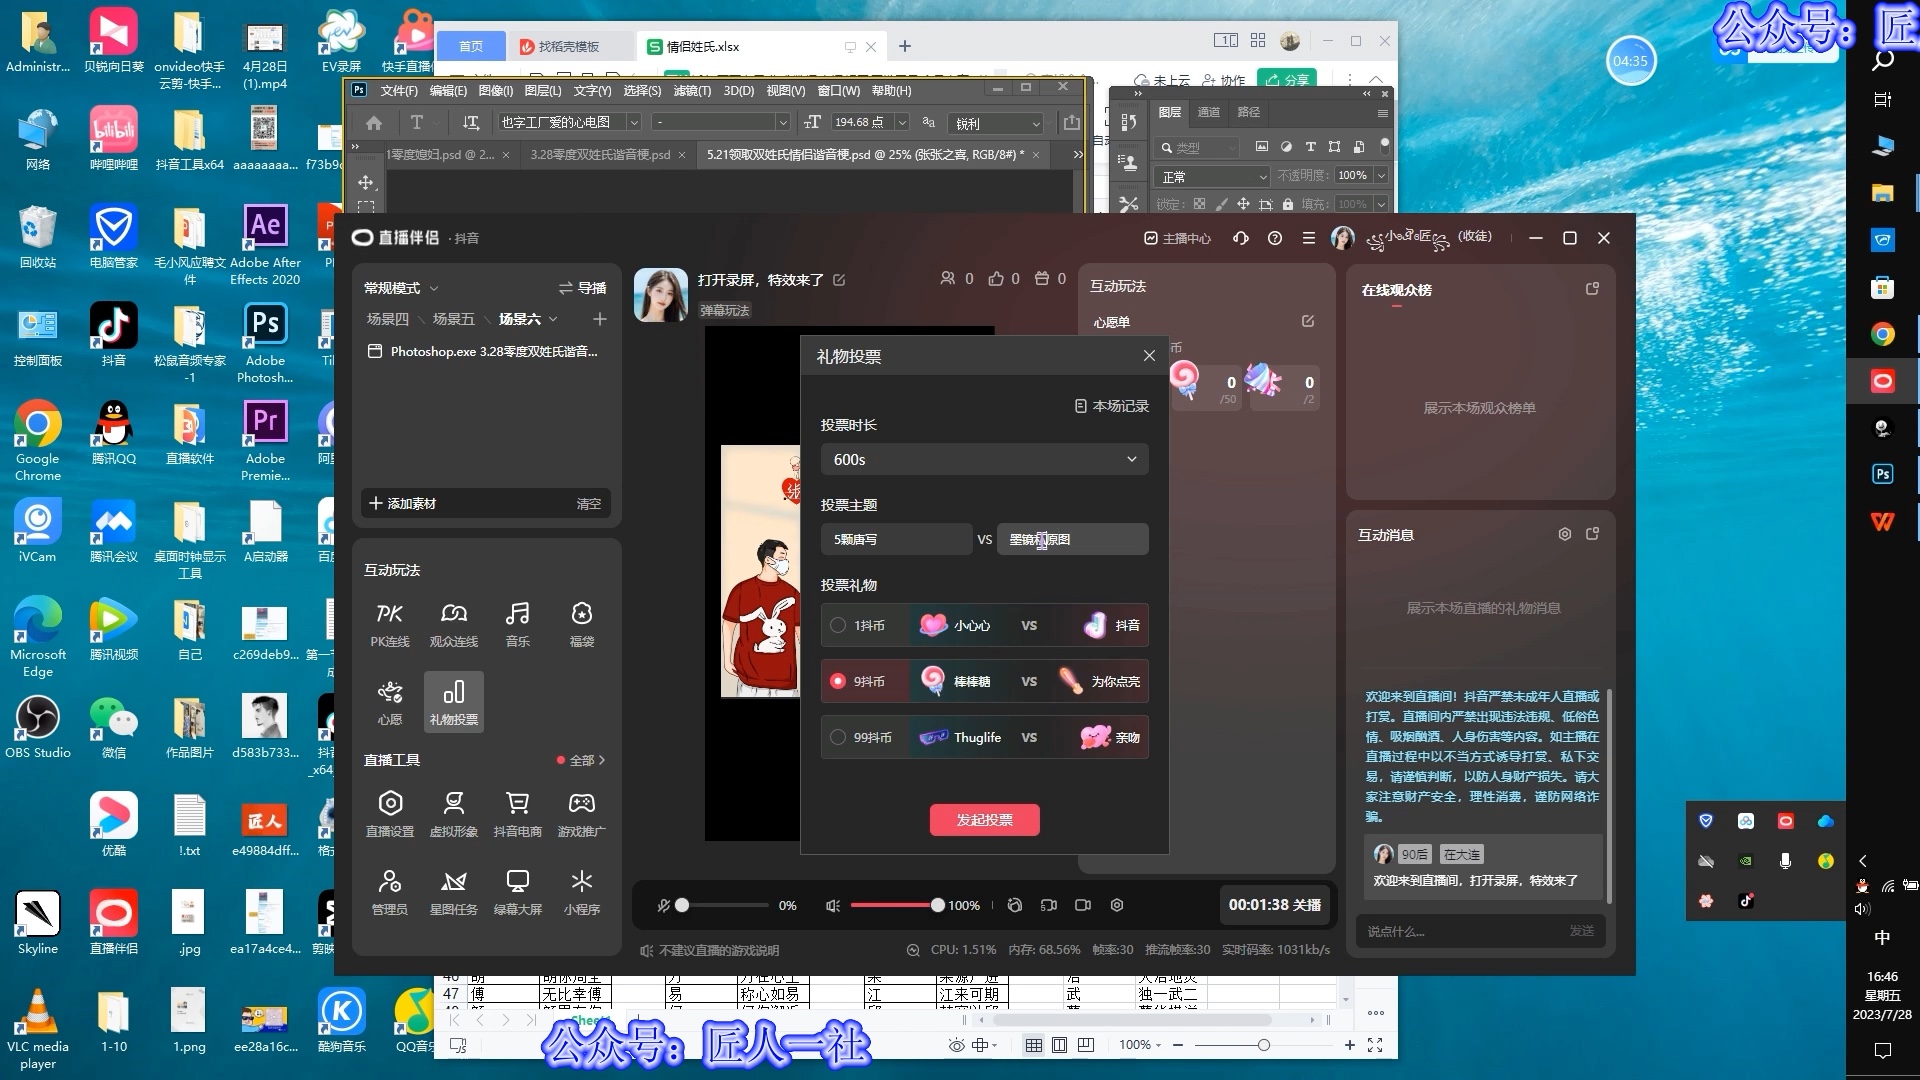
Task: Select the 99抖币 radio button option
Action: [839, 737]
